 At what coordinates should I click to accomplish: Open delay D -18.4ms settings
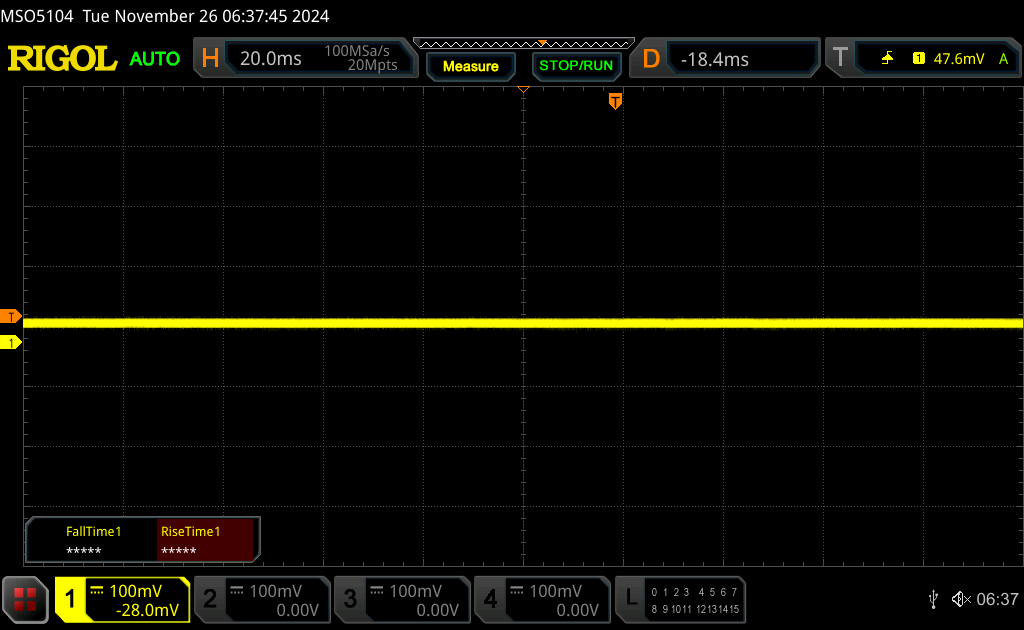pos(728,59)
